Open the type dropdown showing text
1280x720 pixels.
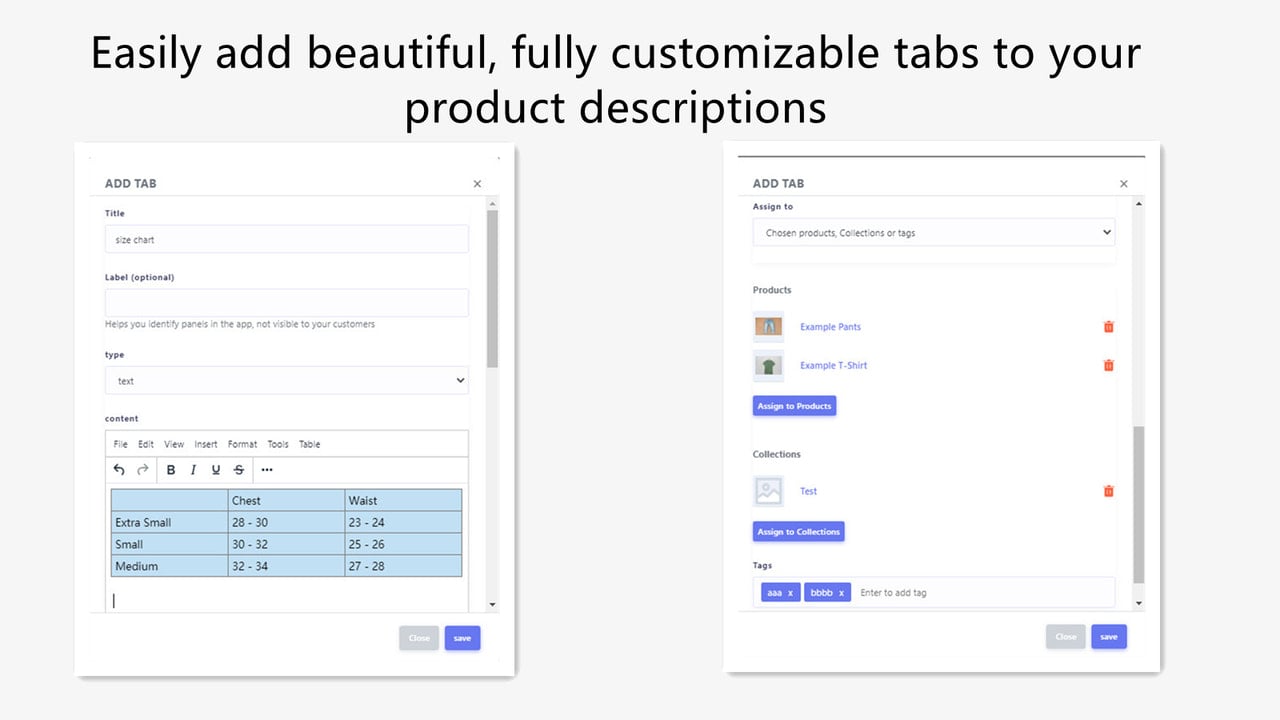click(287, 381)
